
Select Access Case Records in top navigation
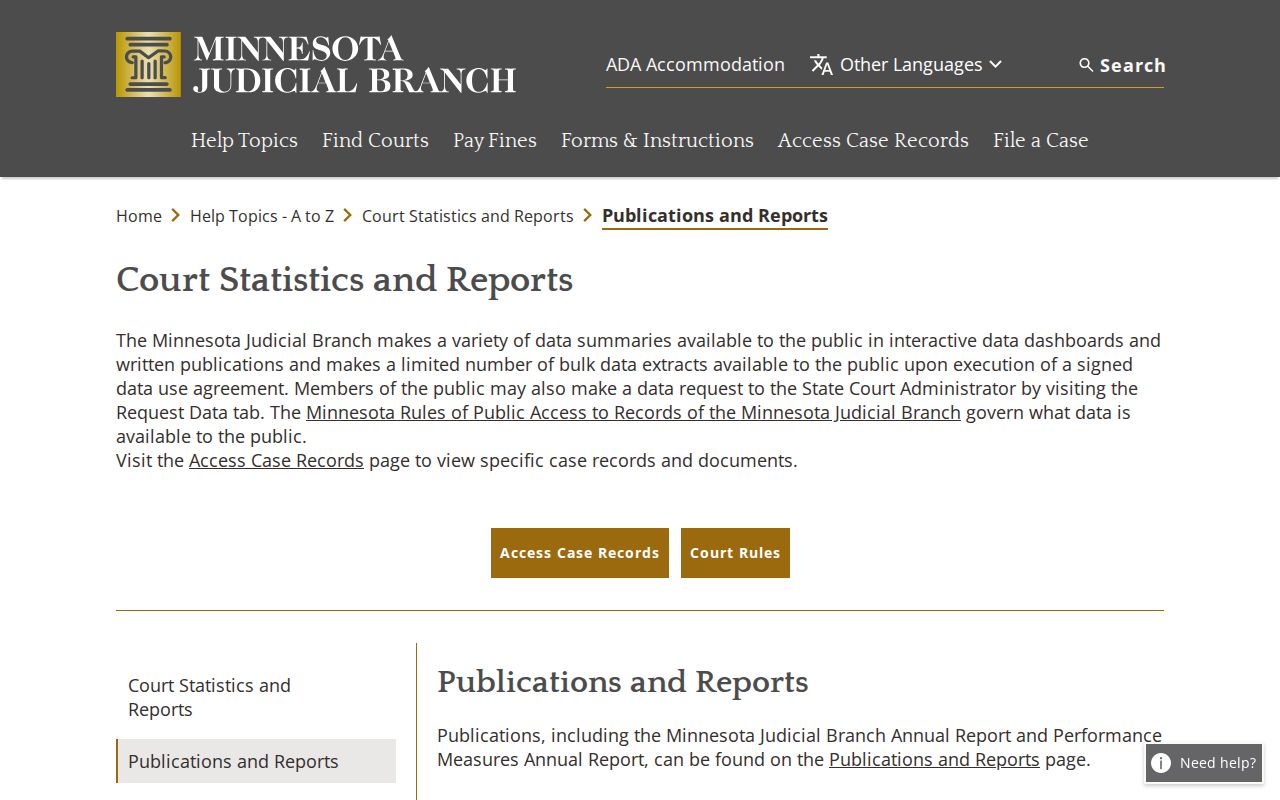(873, 140)
